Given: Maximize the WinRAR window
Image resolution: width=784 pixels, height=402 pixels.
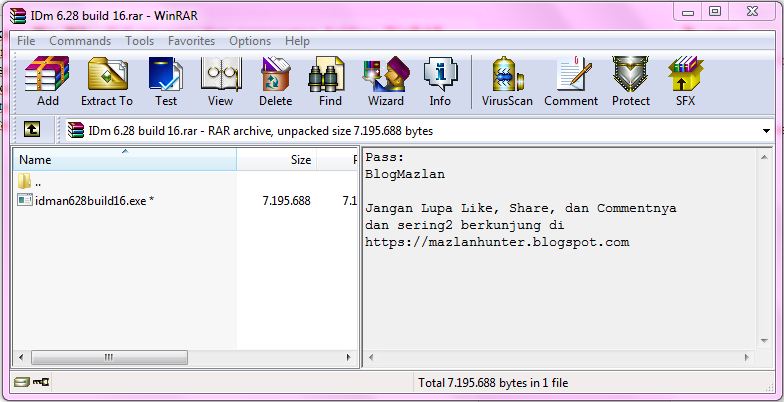Looking at the screenshot, I should [716, 12].
